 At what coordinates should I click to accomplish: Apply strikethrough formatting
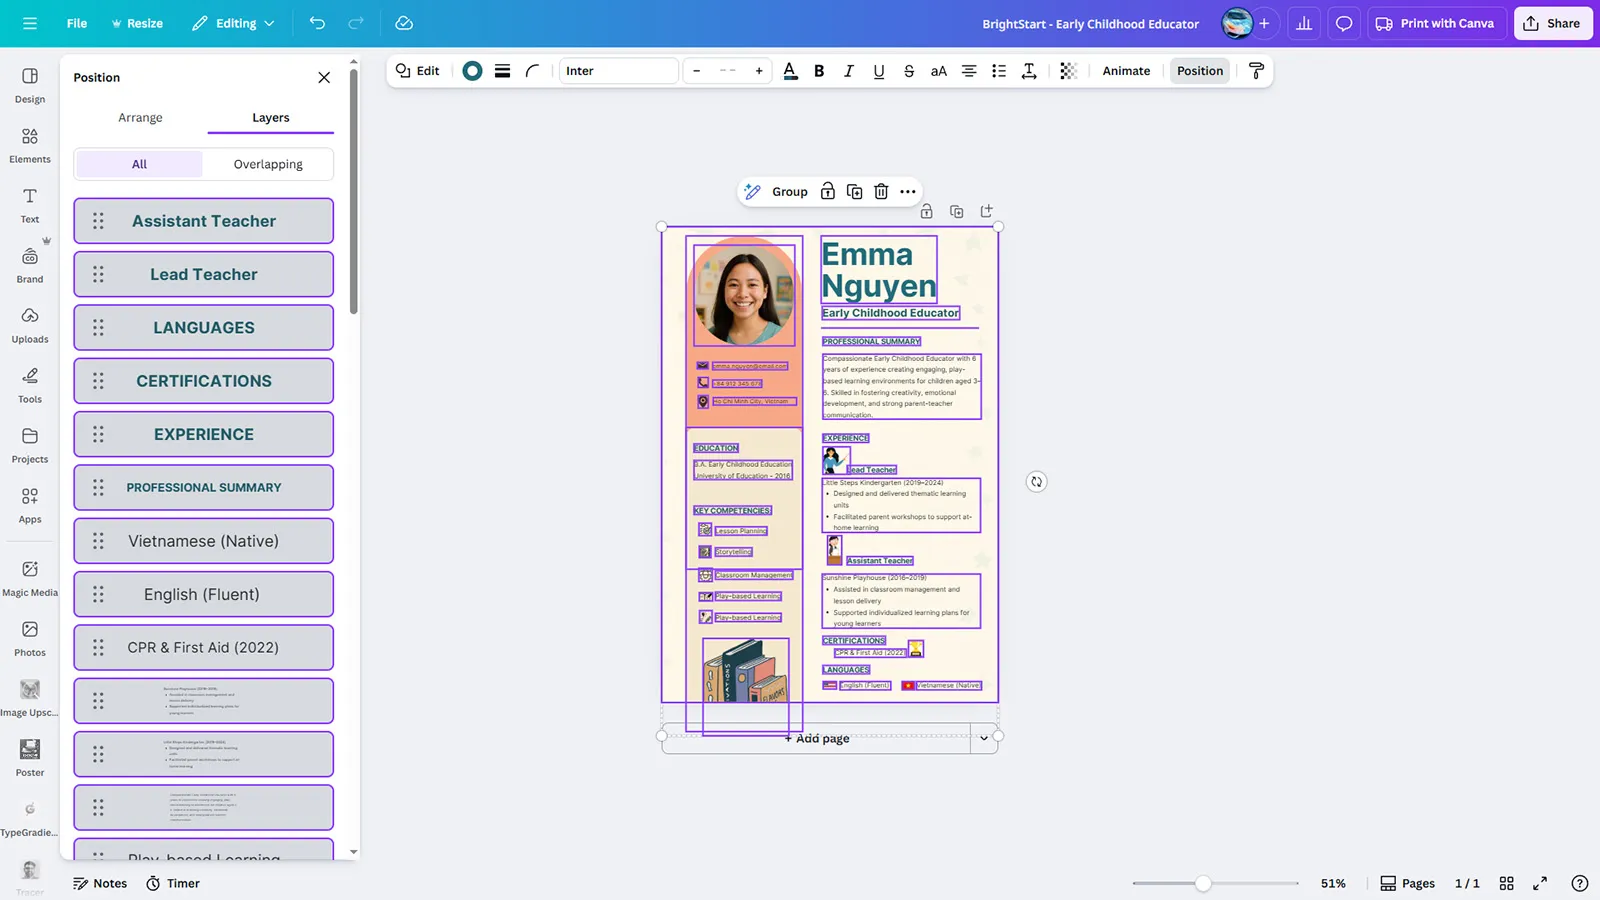click(908, 71)
